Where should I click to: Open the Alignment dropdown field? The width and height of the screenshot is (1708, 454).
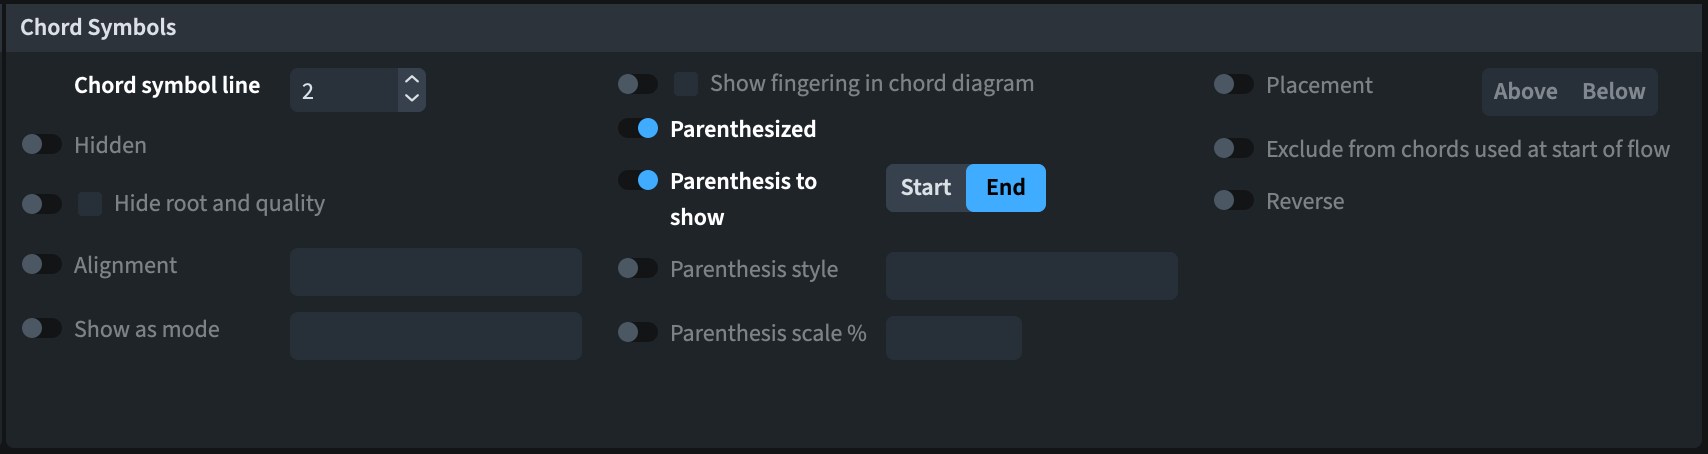pyautogui.click(x=435, y=272)
